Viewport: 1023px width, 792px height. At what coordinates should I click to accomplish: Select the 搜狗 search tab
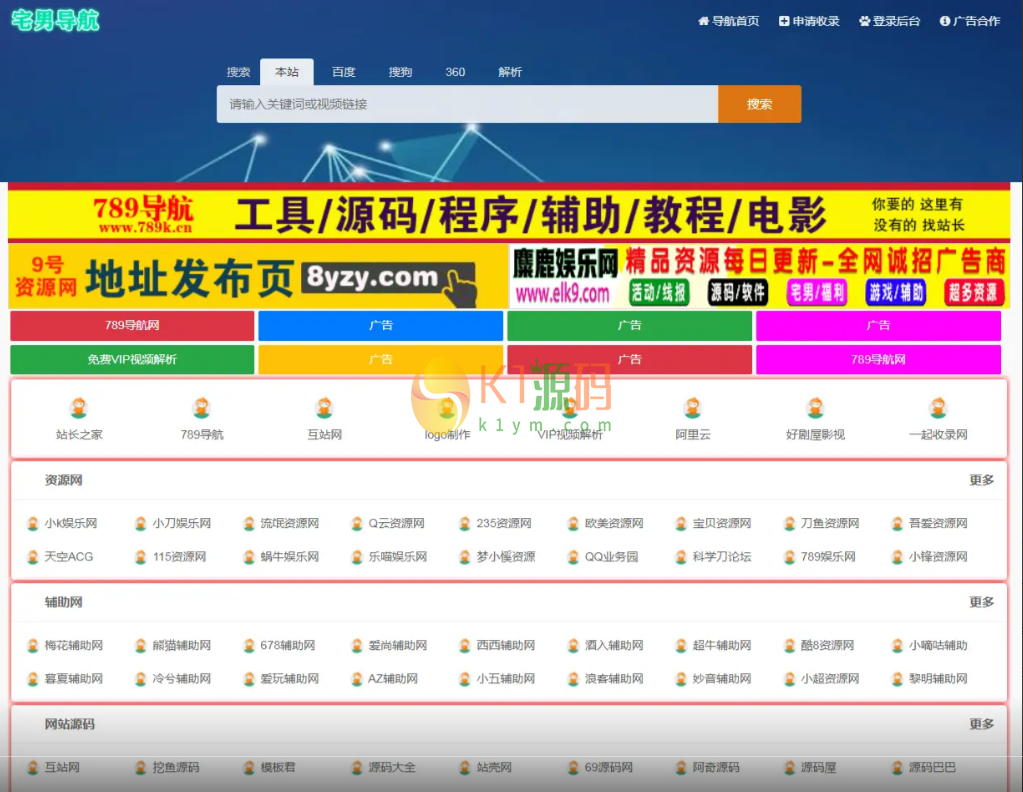[400, 72]
